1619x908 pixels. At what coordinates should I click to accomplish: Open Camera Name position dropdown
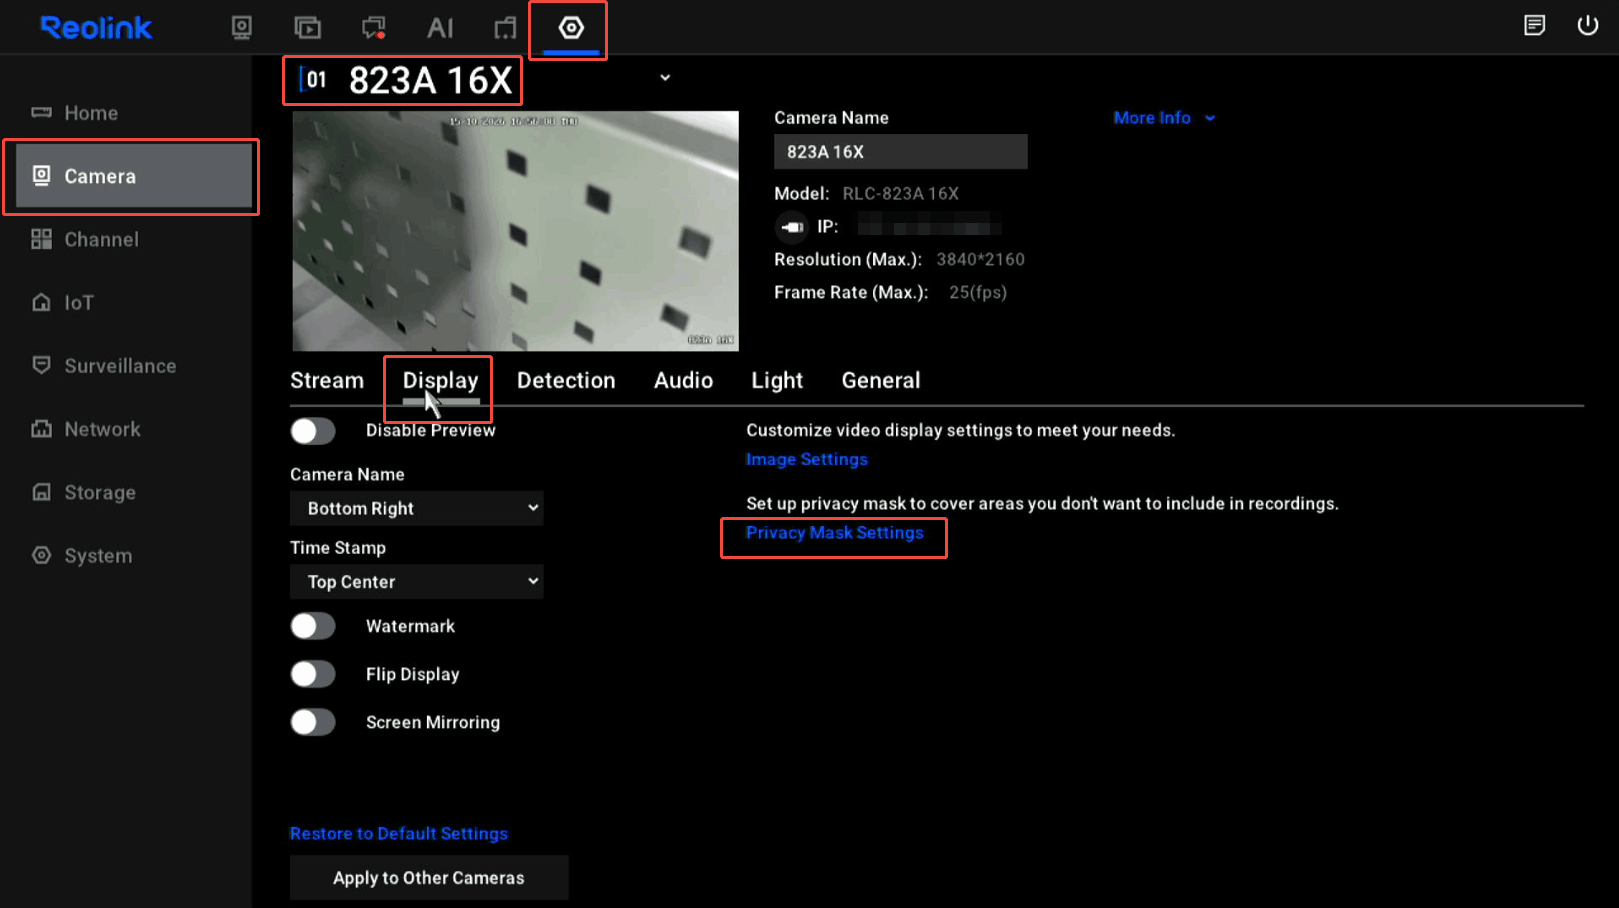[x=417, y=508]
